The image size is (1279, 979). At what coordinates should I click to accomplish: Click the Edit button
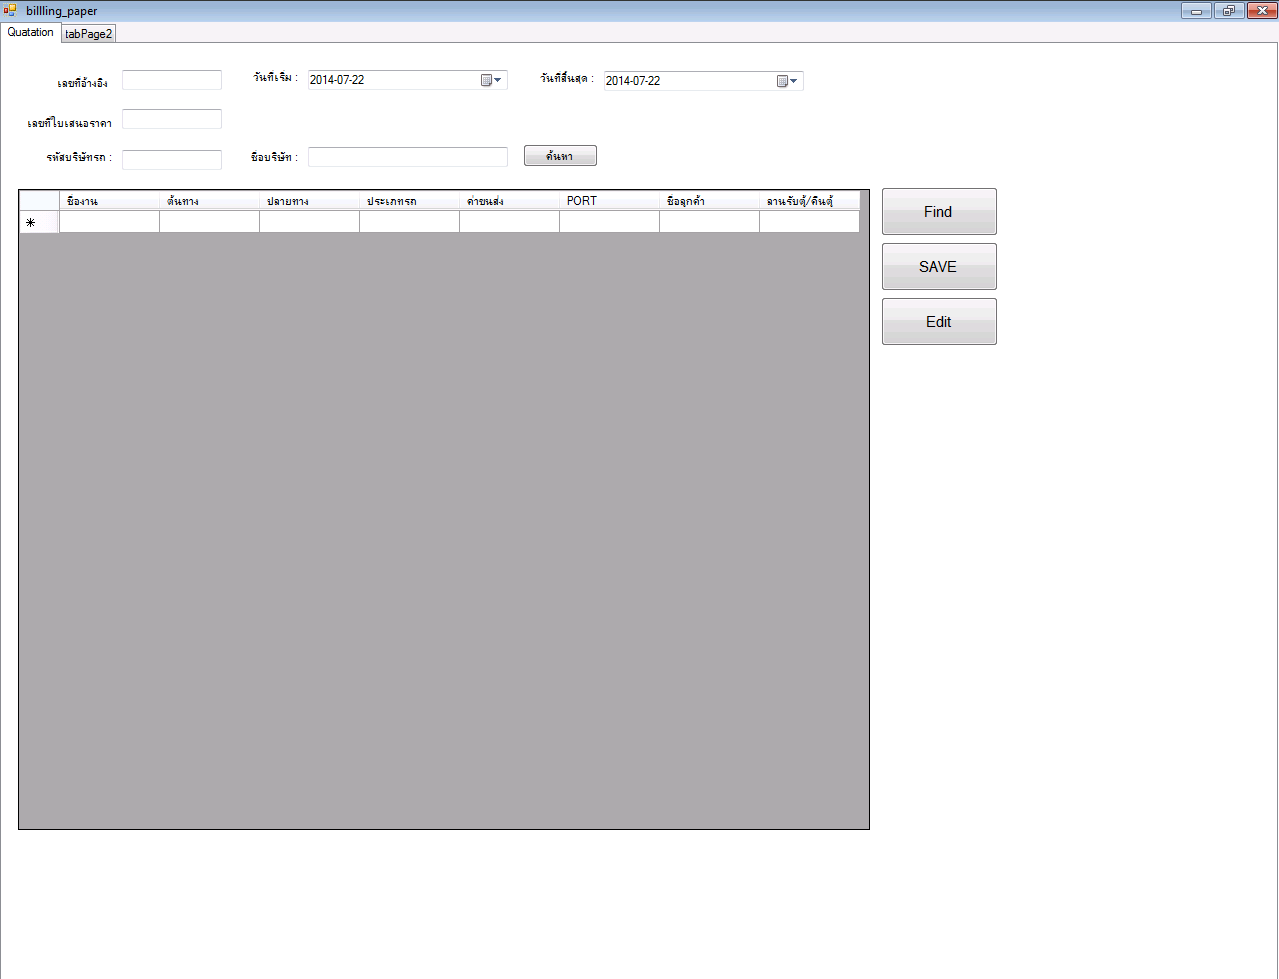point(939,322)
